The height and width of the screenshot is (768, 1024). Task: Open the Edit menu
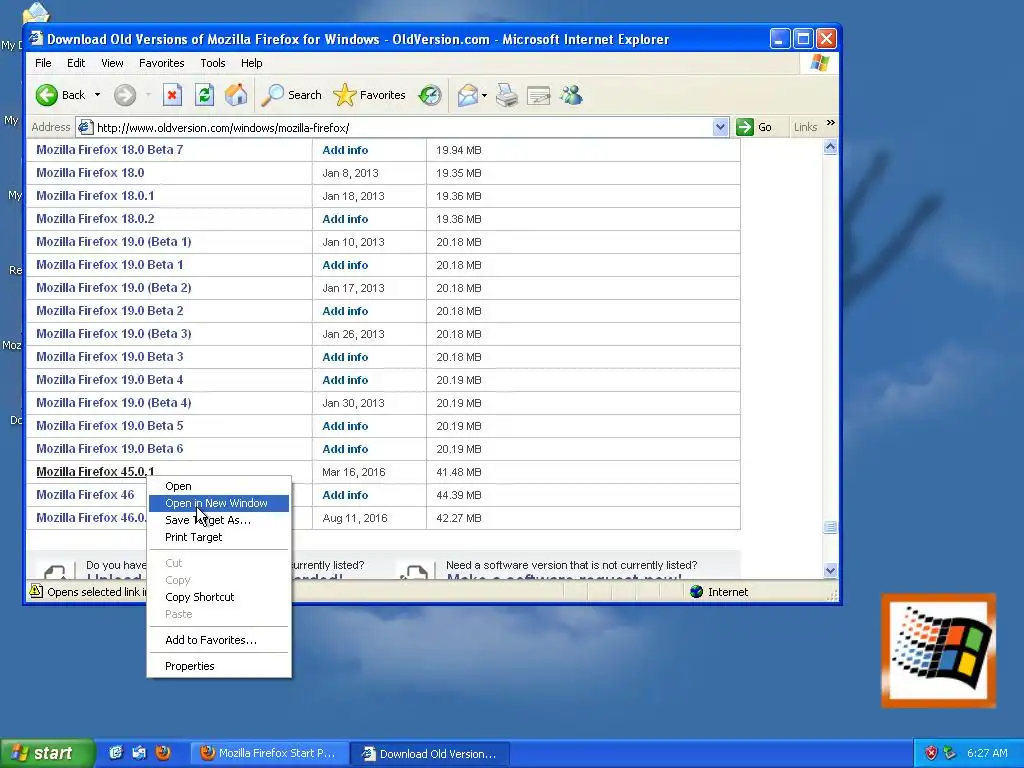(x=76, y=63)
